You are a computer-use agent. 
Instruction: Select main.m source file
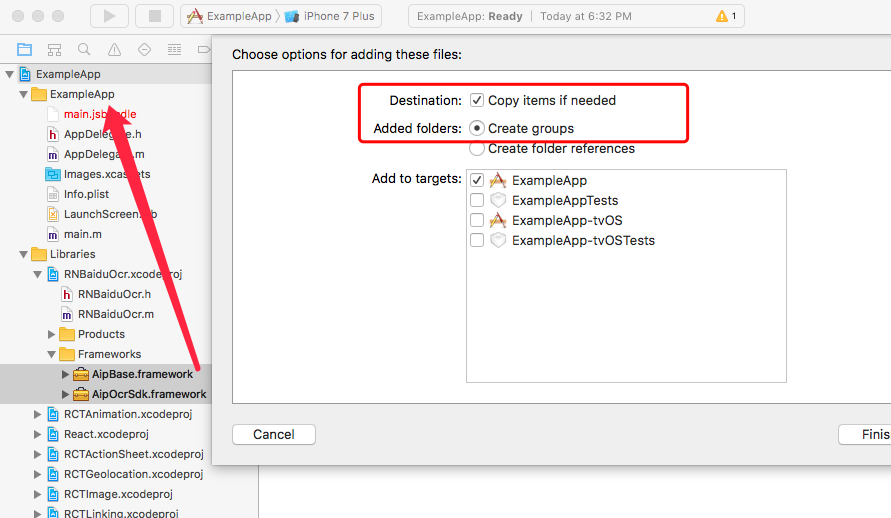click(82, 234)
